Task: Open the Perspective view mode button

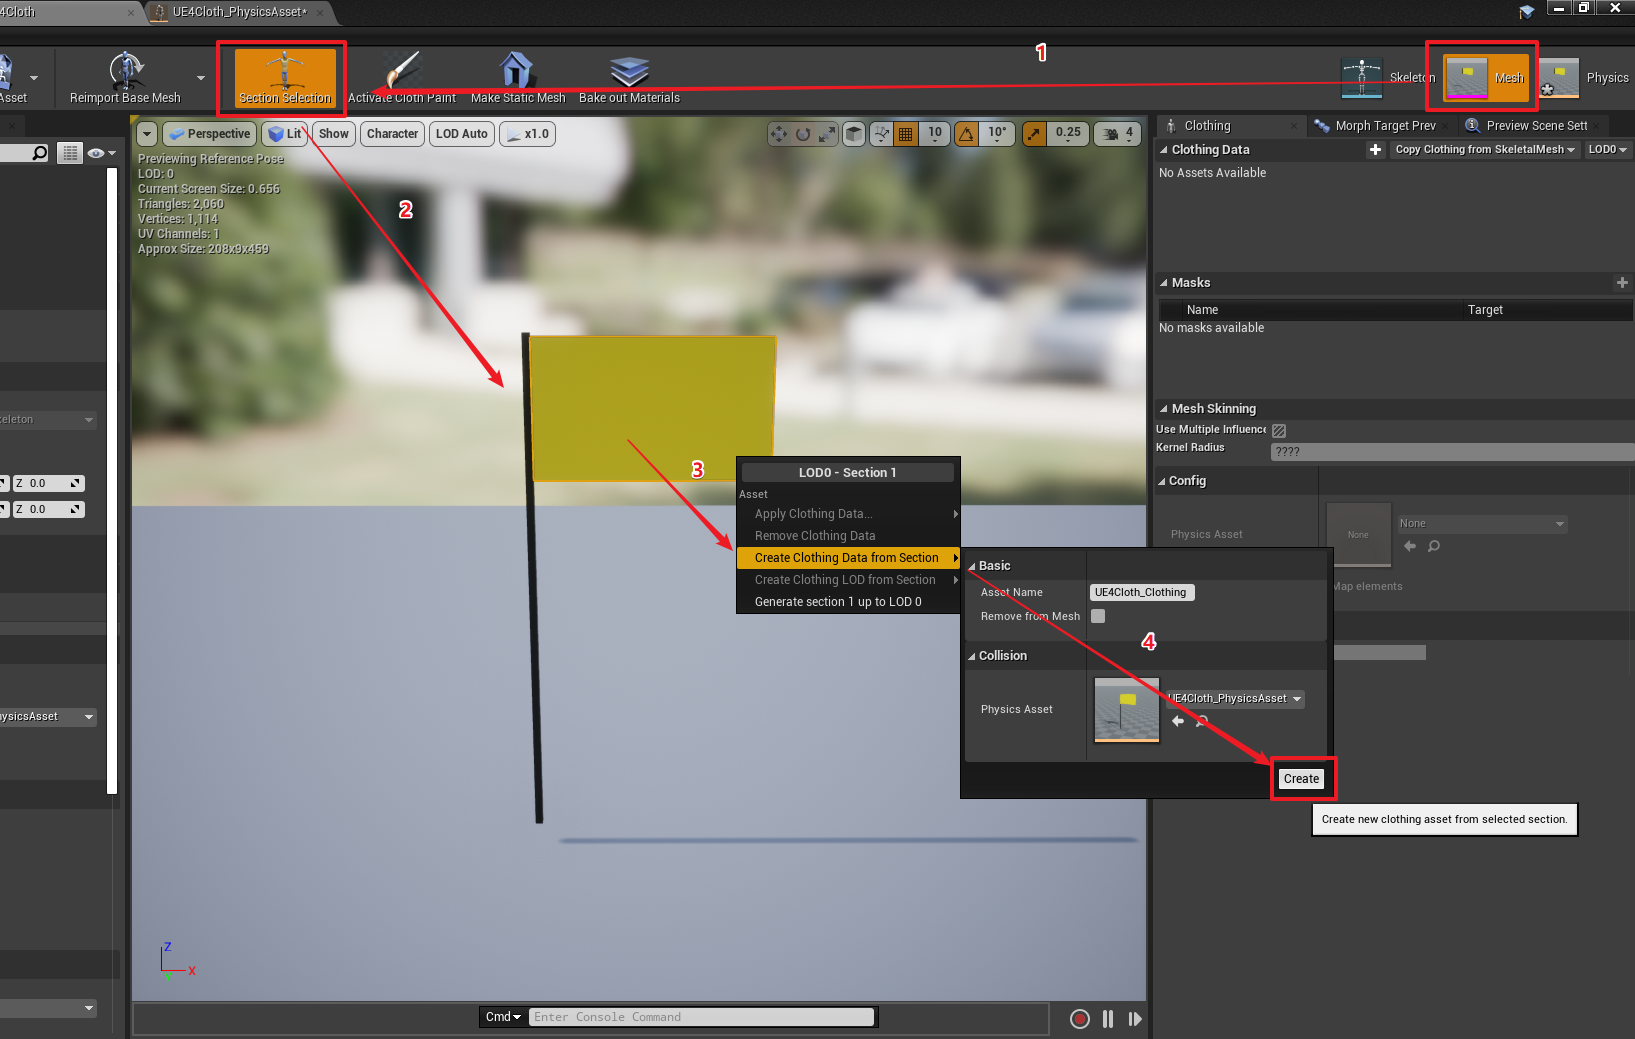Action: click(209, 134)
